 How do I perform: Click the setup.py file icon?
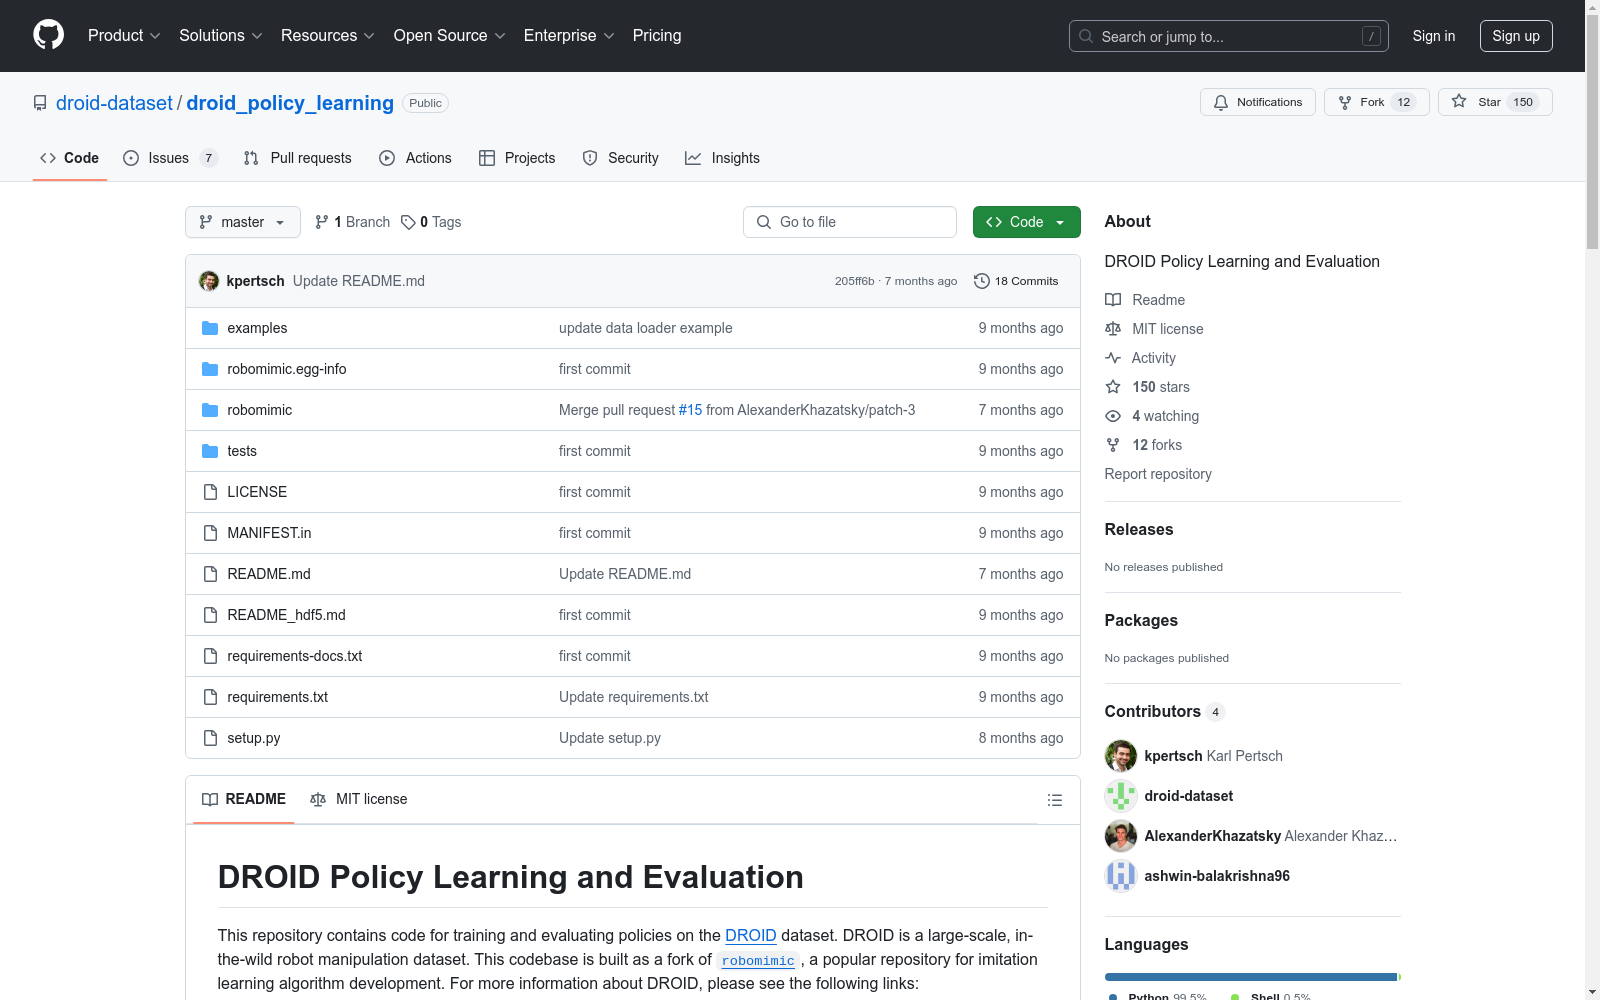click(210, 738)
